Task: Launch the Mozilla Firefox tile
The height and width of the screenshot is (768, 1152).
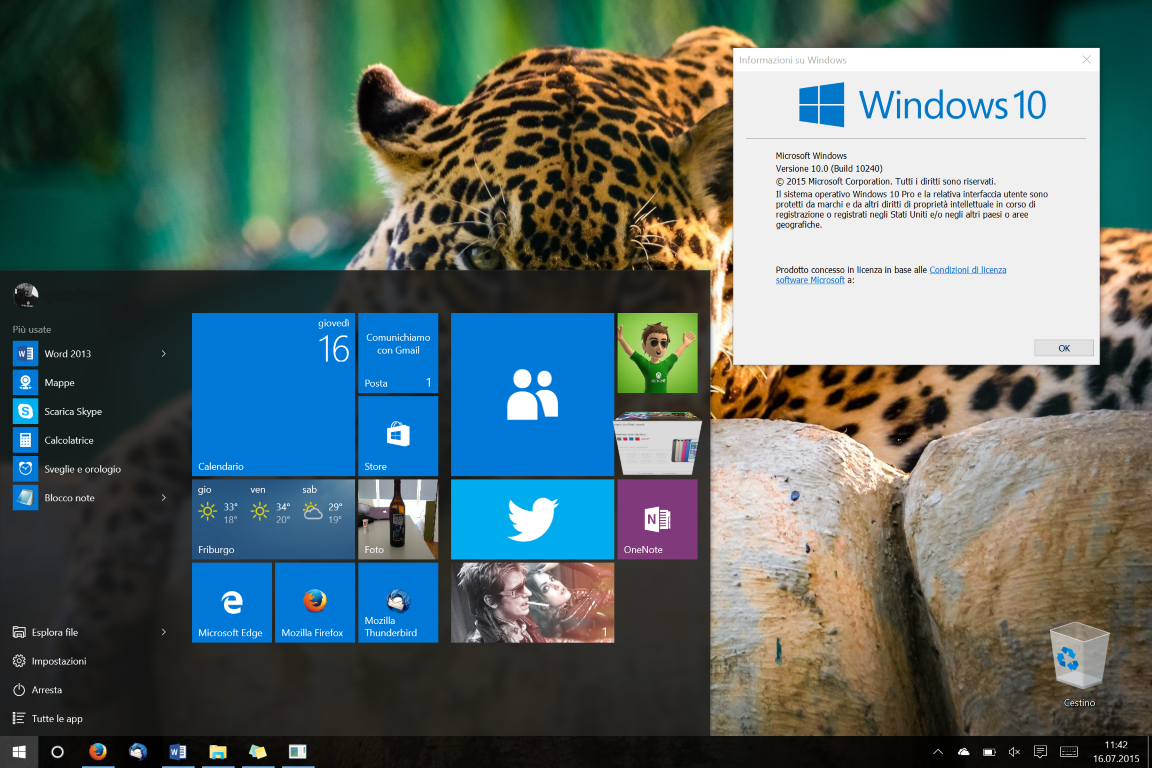Action: click(x=315, y=603)
